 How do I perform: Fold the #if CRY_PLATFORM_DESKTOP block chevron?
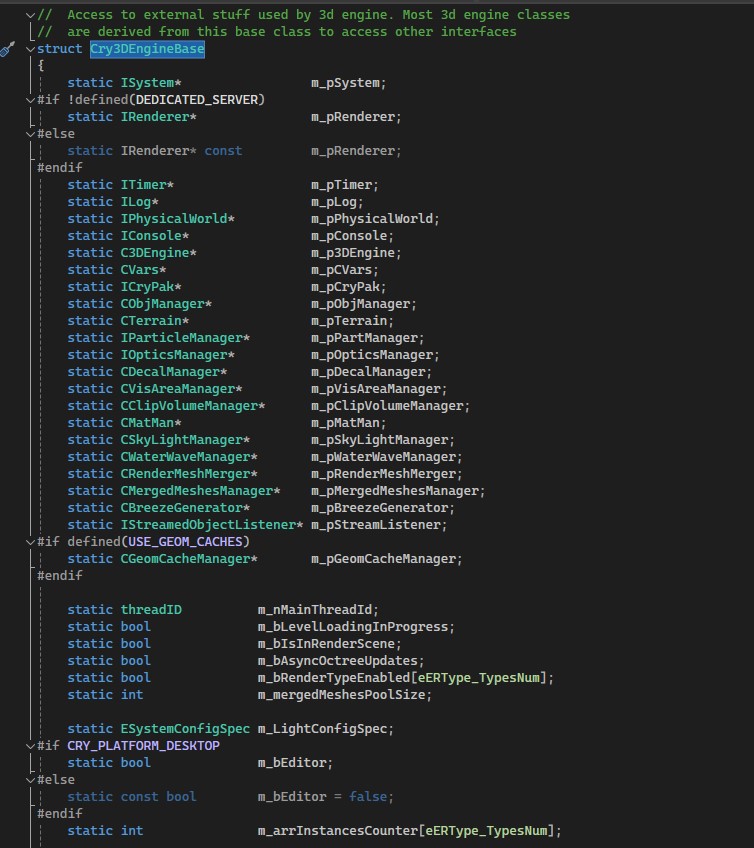click(29, 746)
